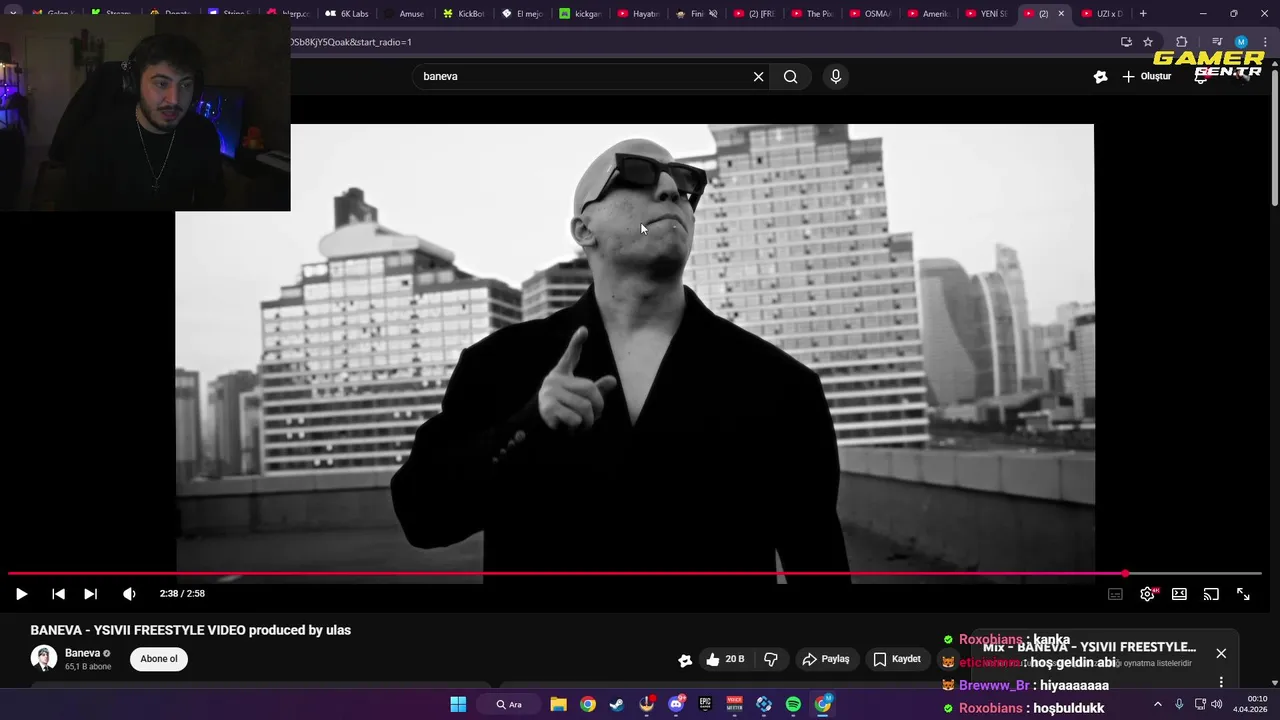This screenshot has width=1280, height=720.
Task: Clear the baneva search text
Action: pos(758,77)
